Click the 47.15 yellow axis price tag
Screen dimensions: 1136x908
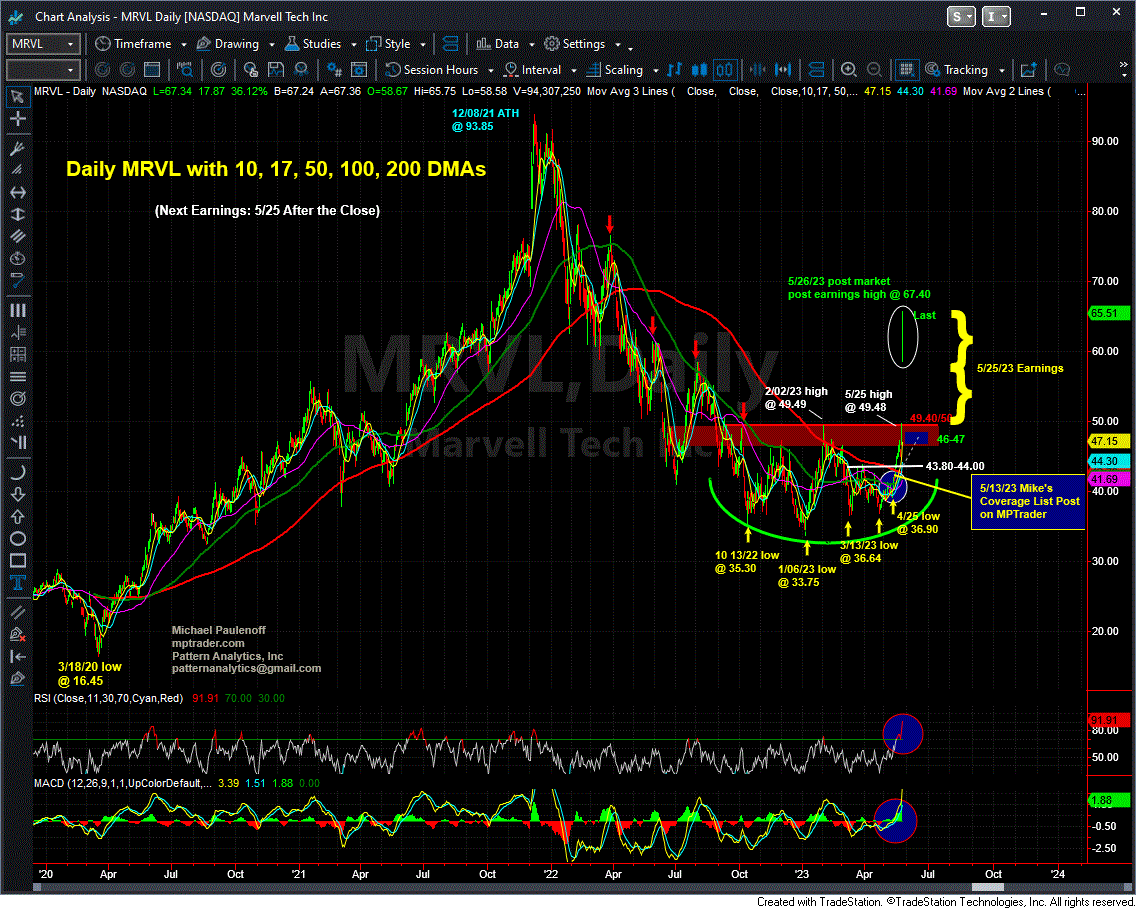[x=1108, y=441]
